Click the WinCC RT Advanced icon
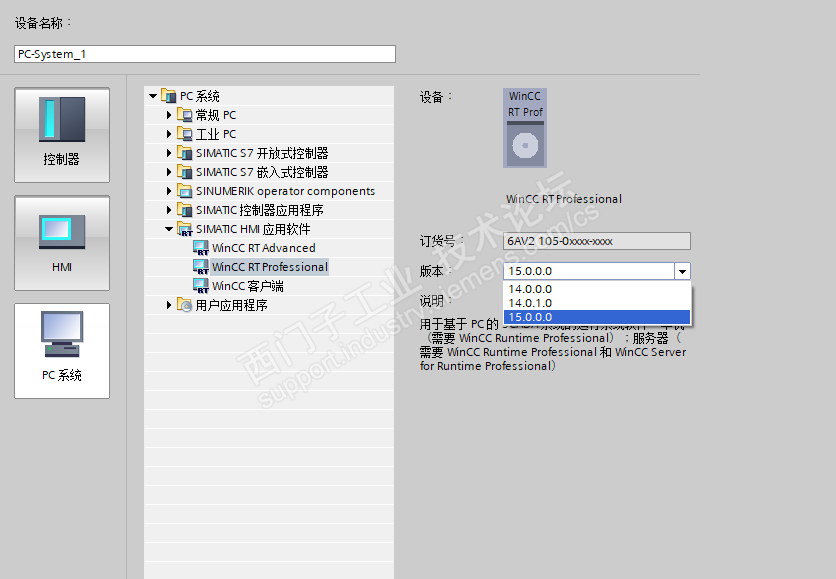This screenshot has height=579, width=836. (200, 248)
